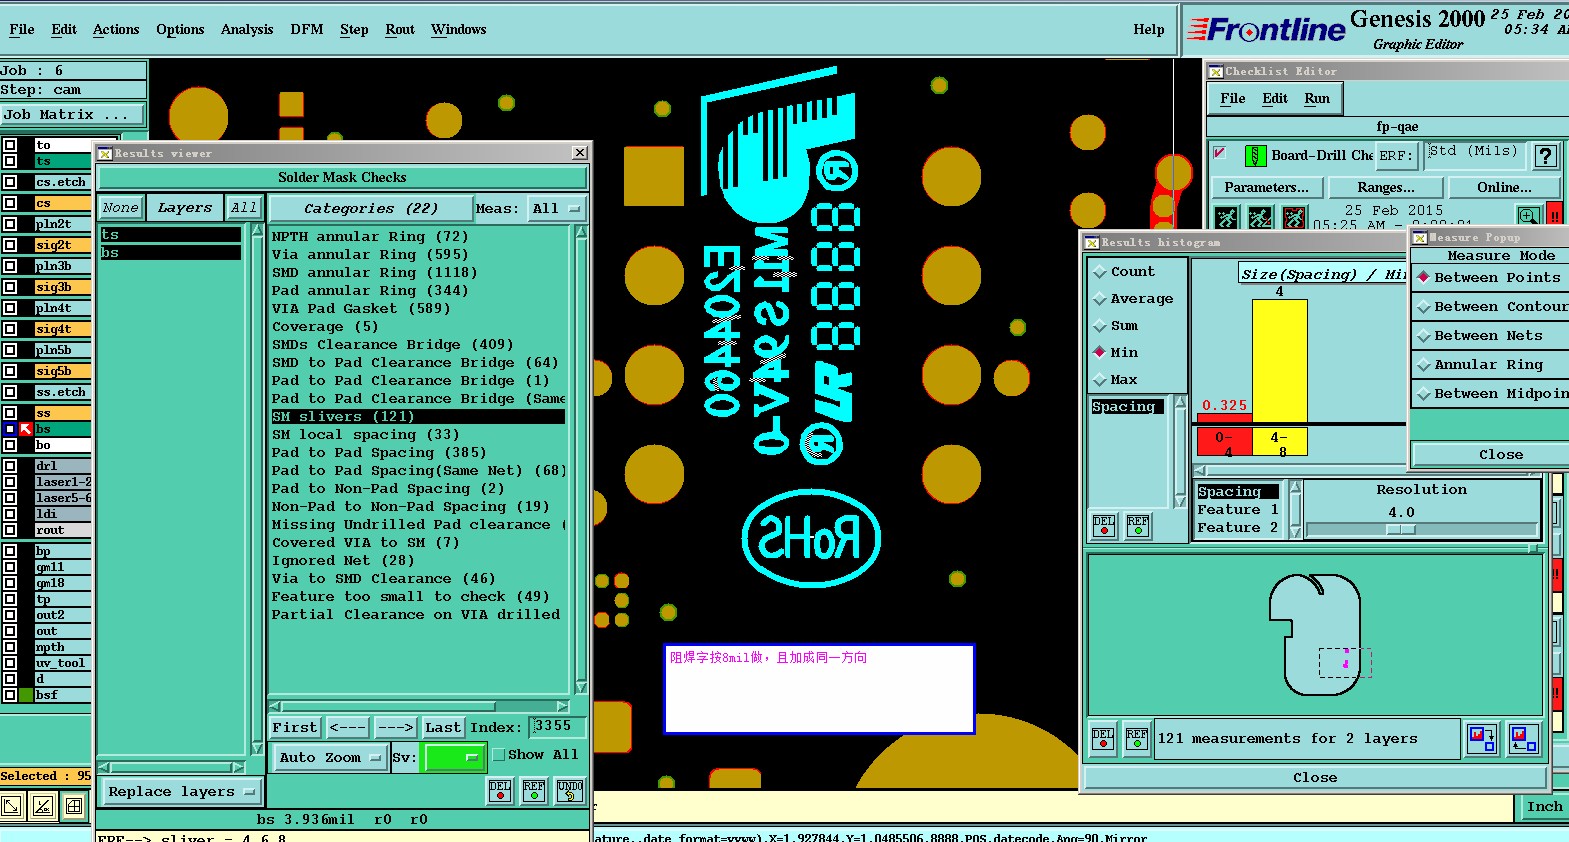Click second running-man run icon in checklist

click(x=1260, y=217)
